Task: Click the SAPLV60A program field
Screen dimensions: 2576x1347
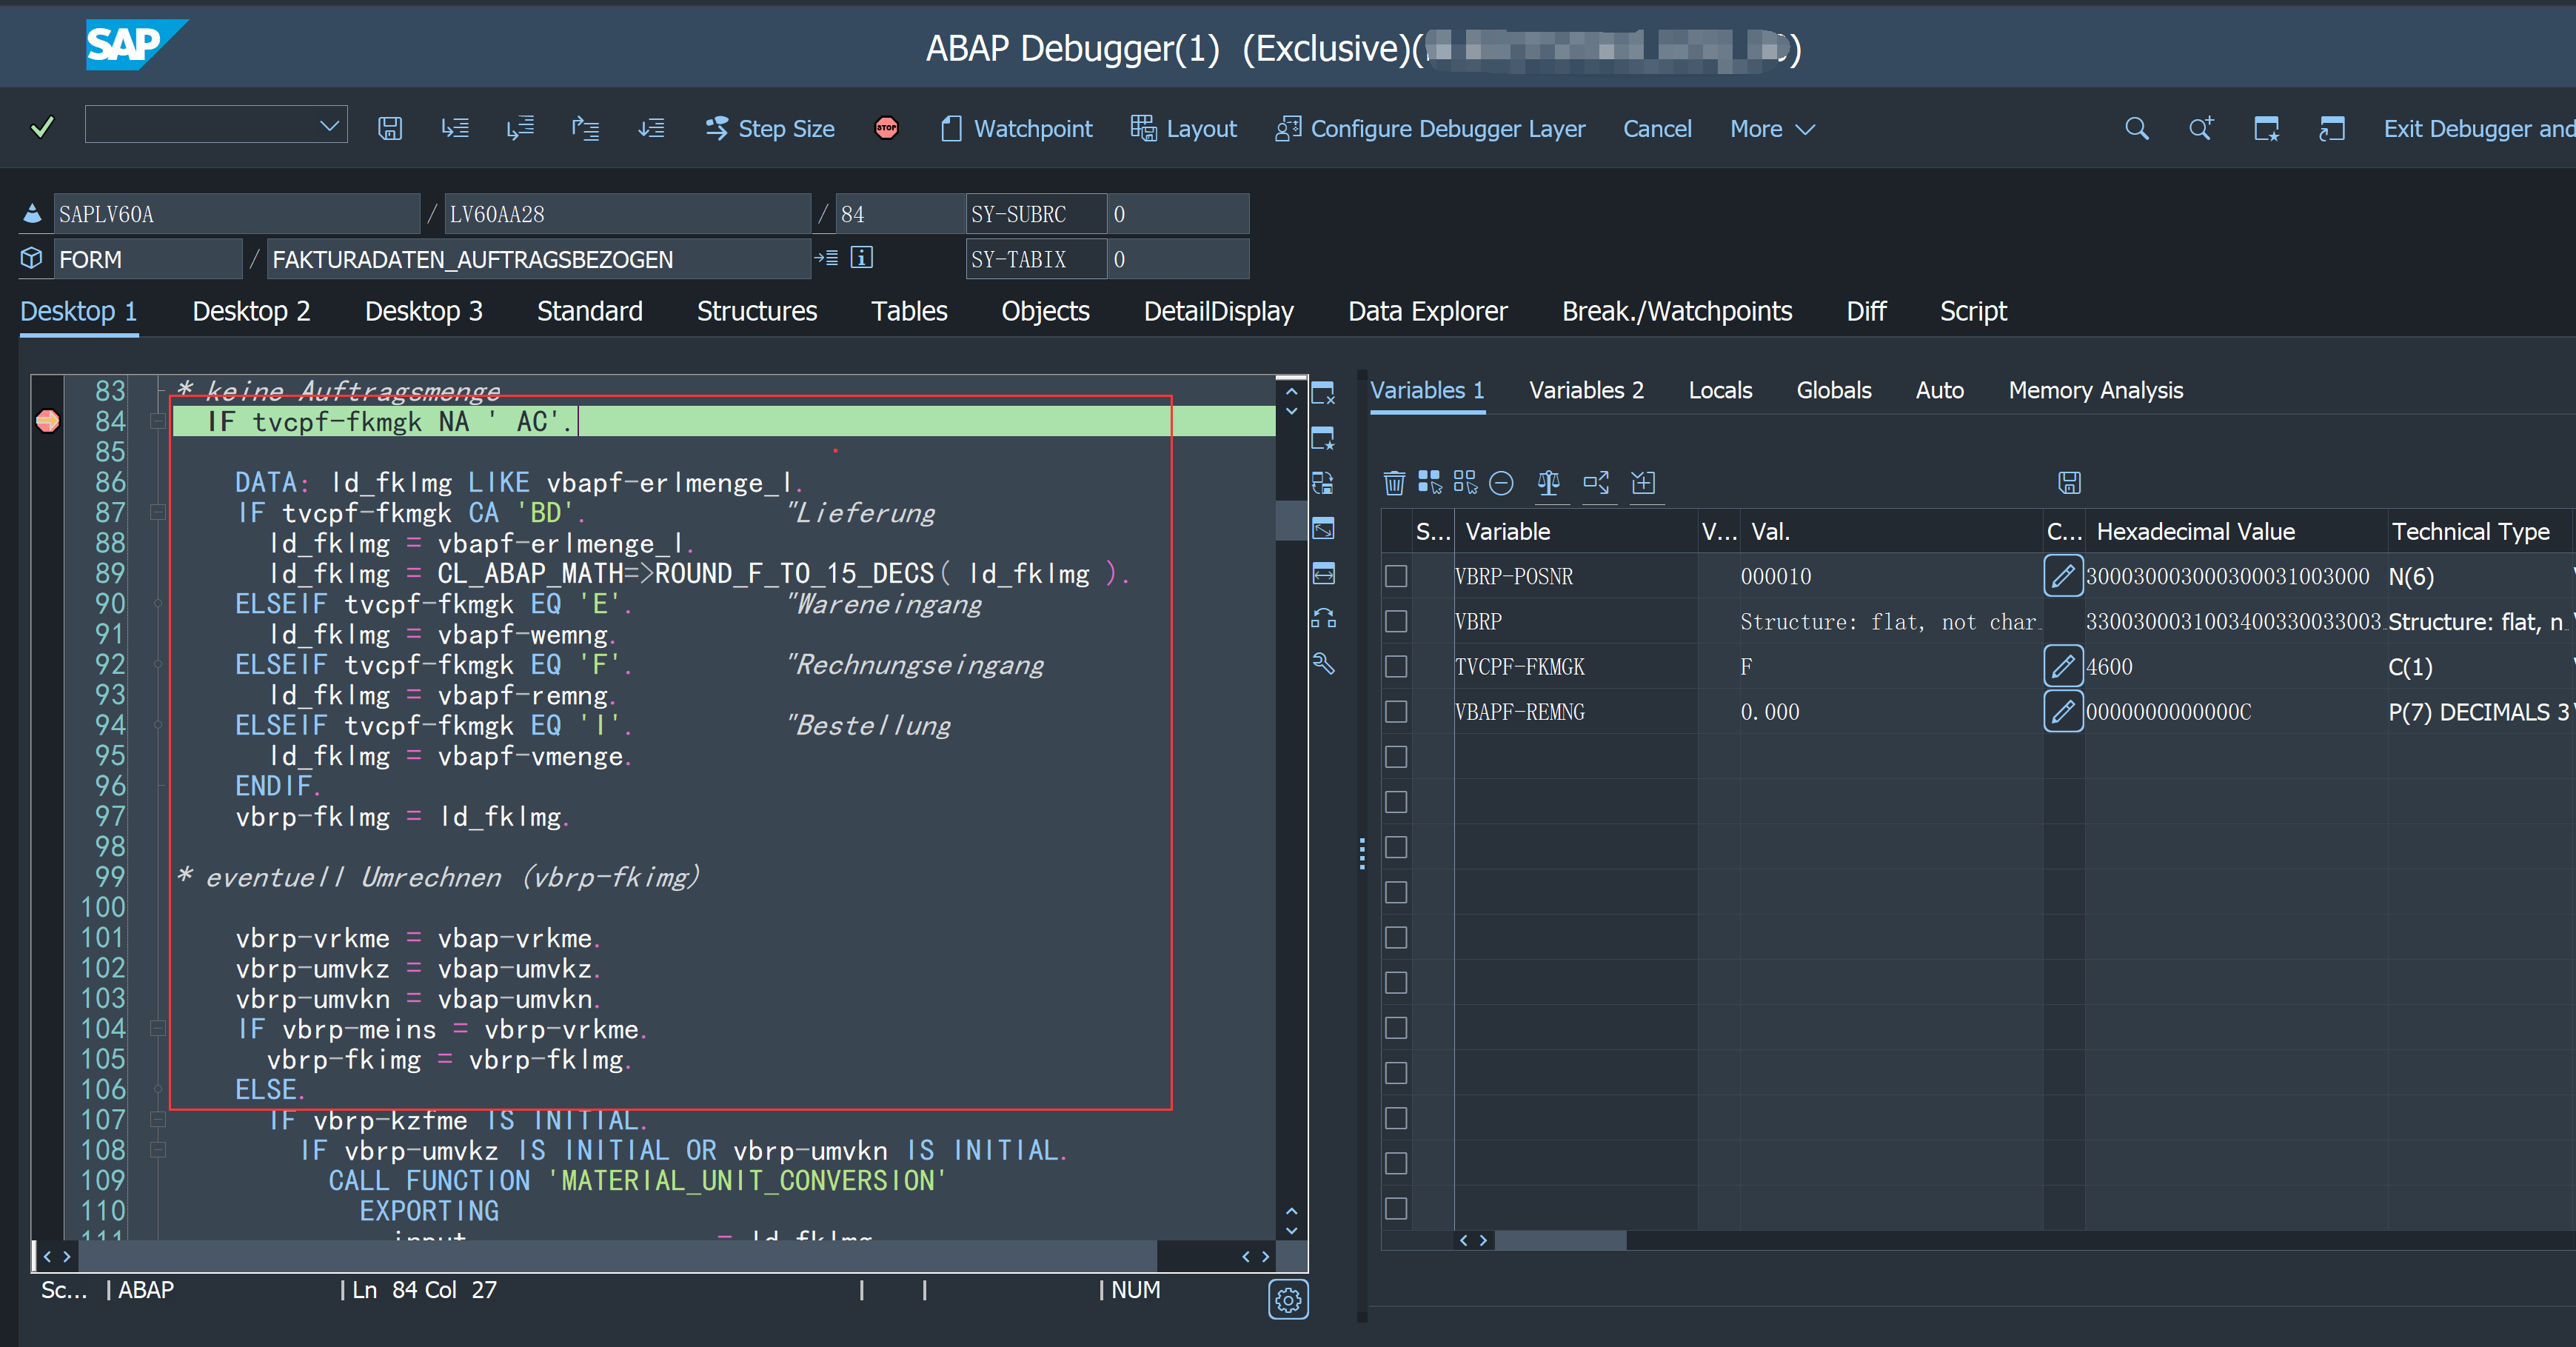Action: pos(236,214)
